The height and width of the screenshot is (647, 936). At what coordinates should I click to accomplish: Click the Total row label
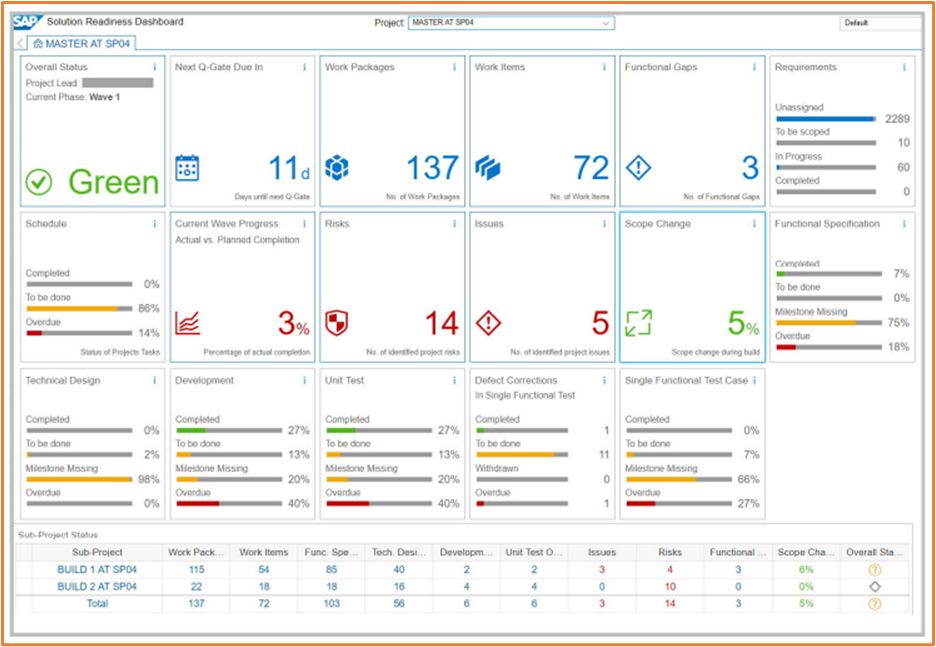click(97, 604)
